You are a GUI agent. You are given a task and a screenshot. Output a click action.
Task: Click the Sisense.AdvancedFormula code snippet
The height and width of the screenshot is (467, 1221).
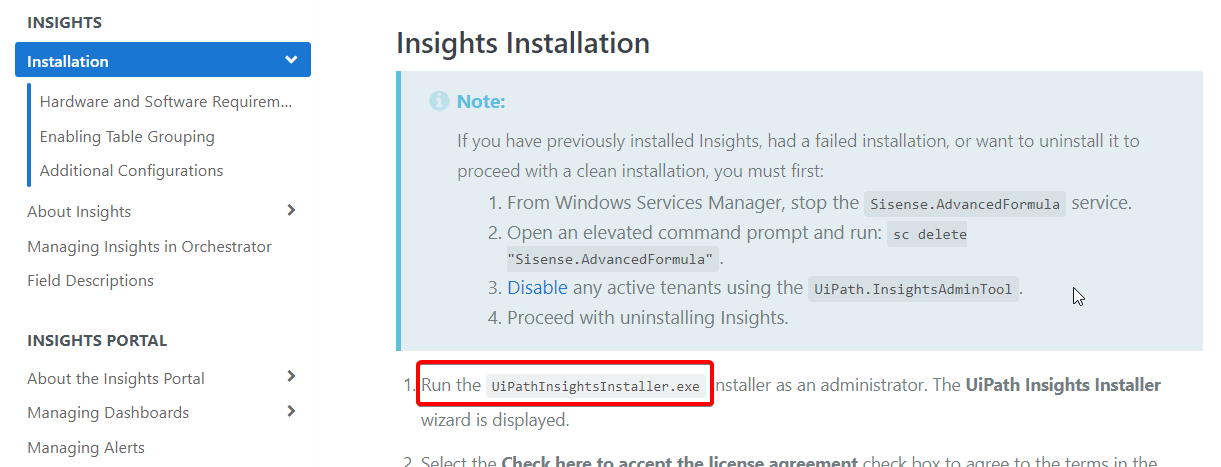click(x=964, y=203)
